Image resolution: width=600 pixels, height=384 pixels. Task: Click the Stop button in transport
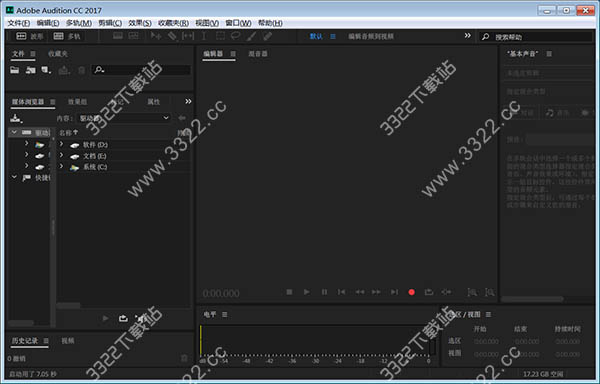289,292
